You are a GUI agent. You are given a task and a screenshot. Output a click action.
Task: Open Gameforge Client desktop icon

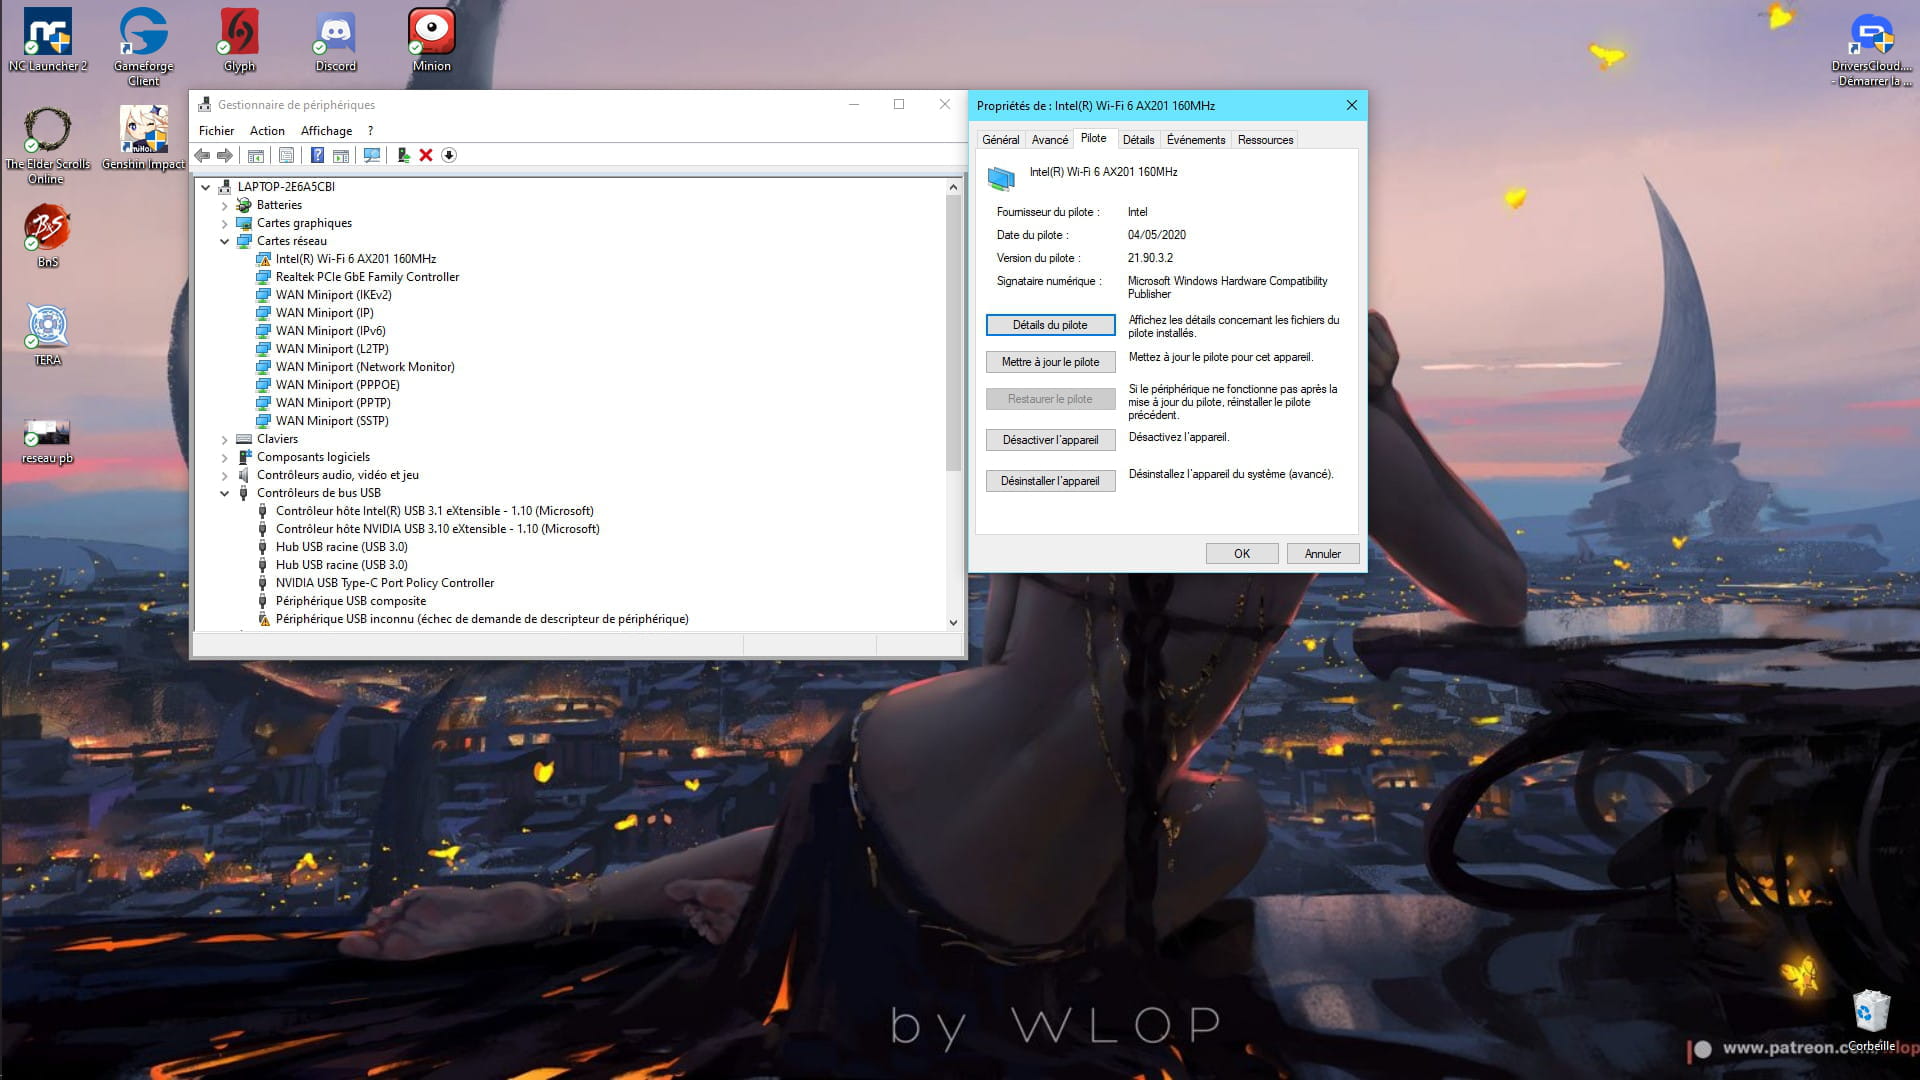pos(143,47)
